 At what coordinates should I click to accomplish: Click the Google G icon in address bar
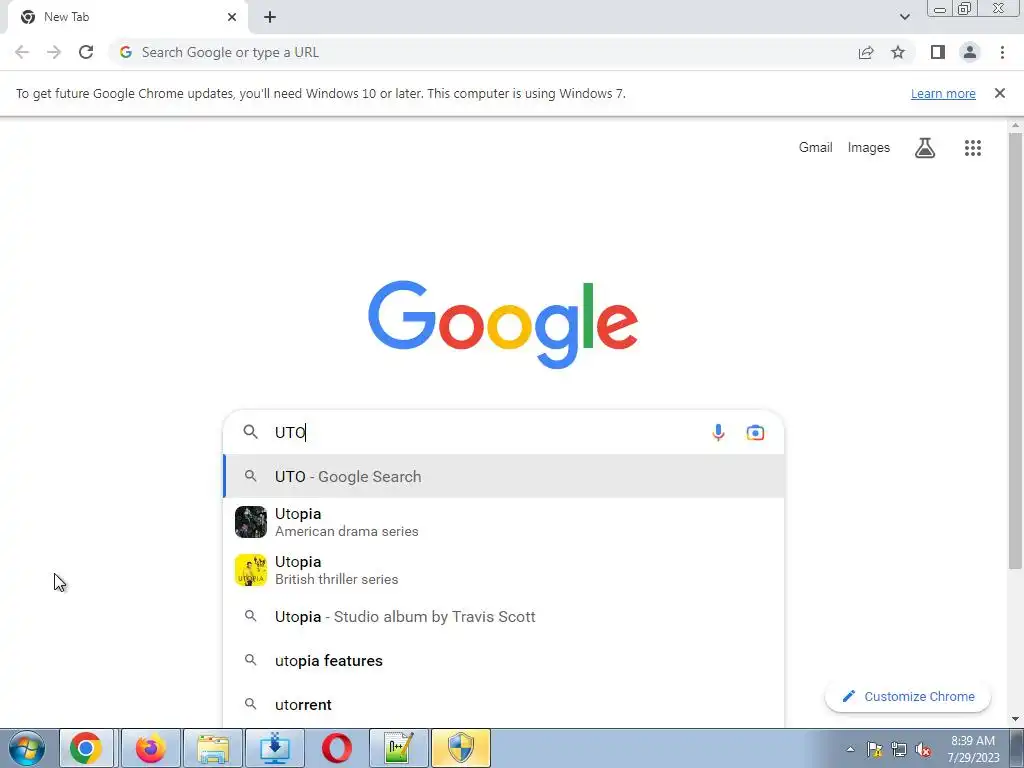point(125,52)
